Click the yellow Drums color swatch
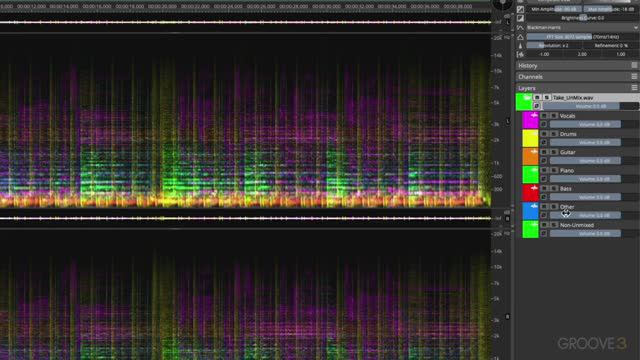The width and height of the screenshot is (640, 360). click(531, 138)
